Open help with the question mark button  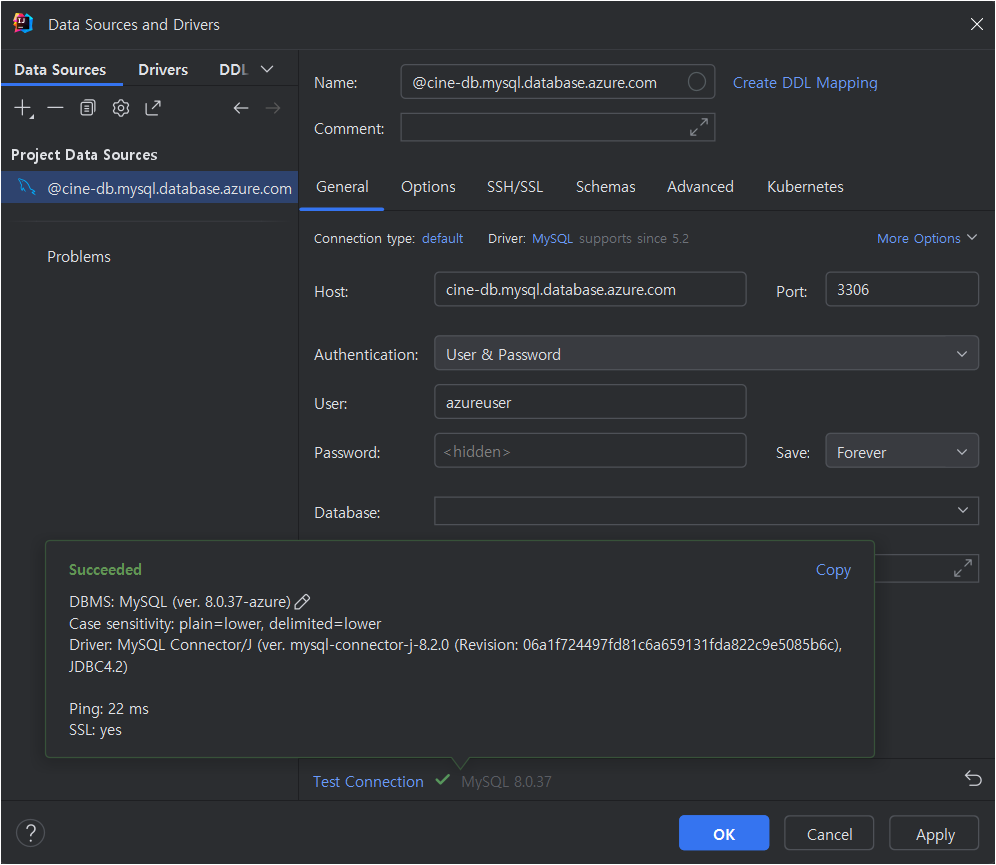[x=30, y=833]
